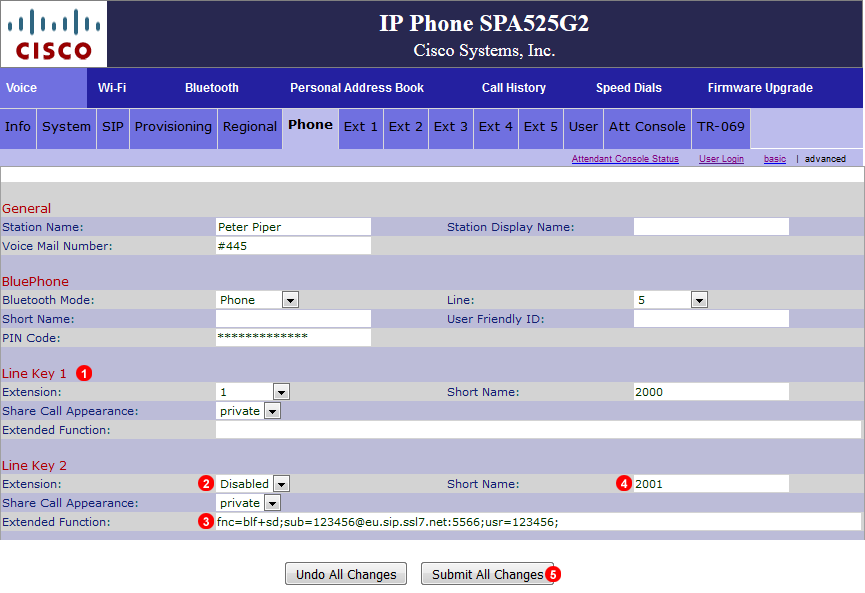Open the TR-069 sub-tab
The image size is (865, 593).
(x=720, y=129)
